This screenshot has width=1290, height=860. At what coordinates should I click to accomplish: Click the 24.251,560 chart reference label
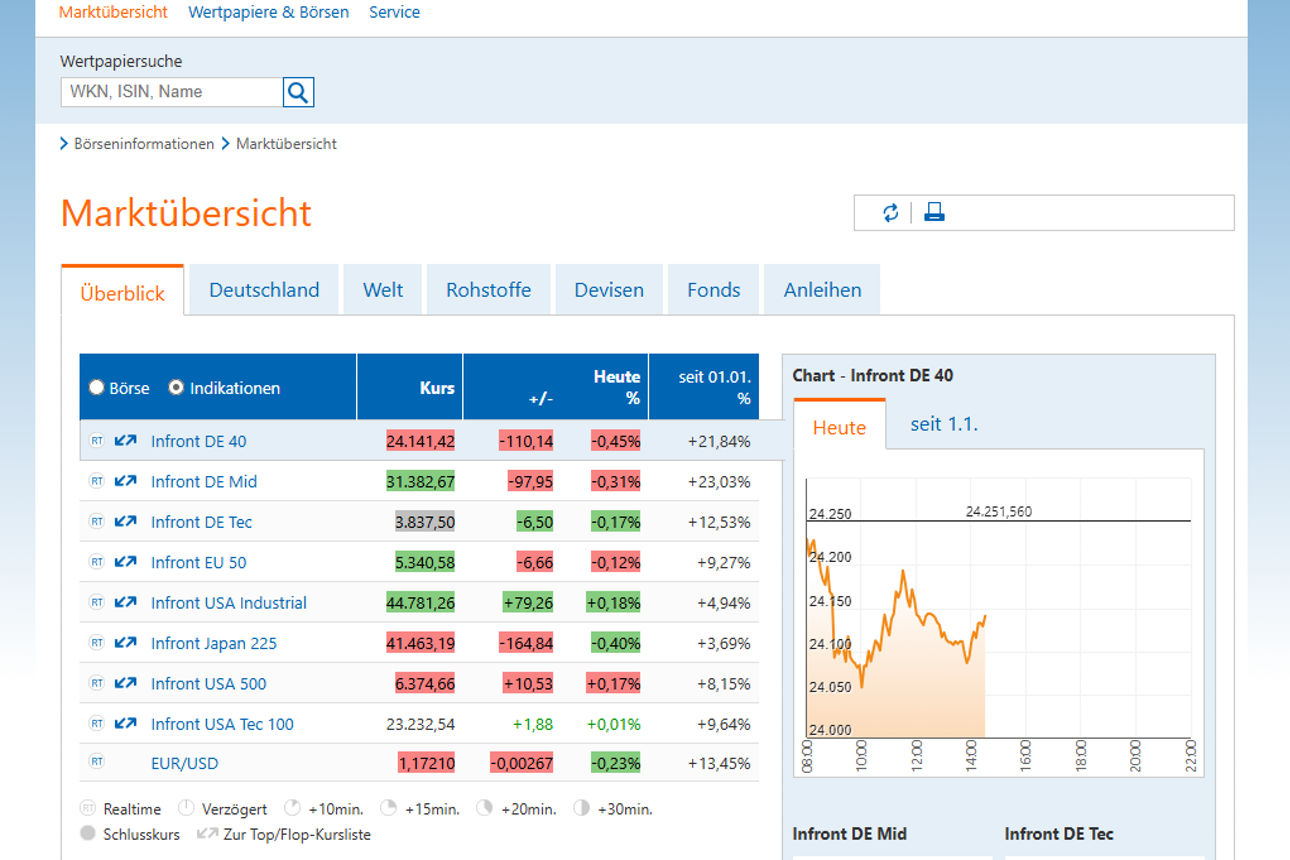[998, 511]
